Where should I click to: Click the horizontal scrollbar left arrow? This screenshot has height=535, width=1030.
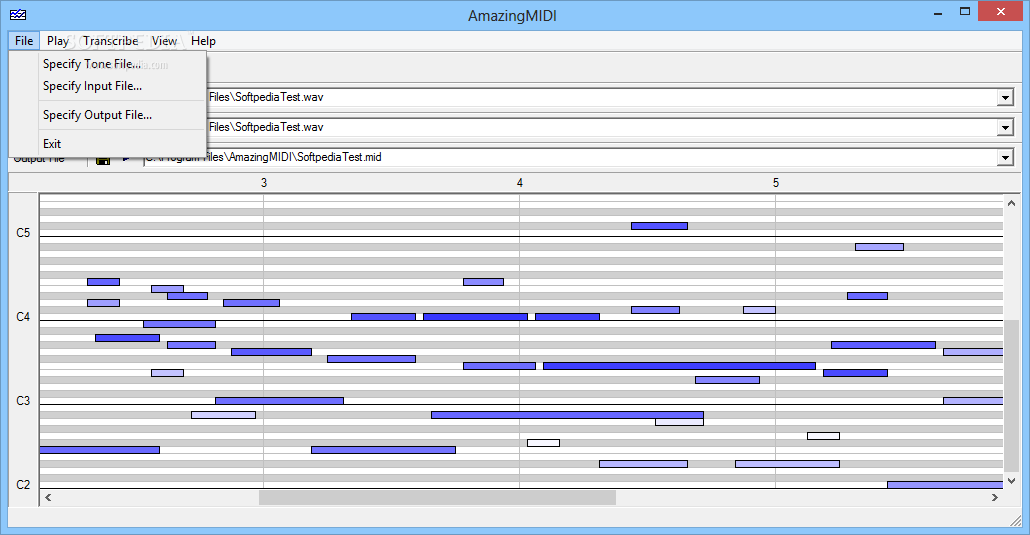click(x=49, y=498)
